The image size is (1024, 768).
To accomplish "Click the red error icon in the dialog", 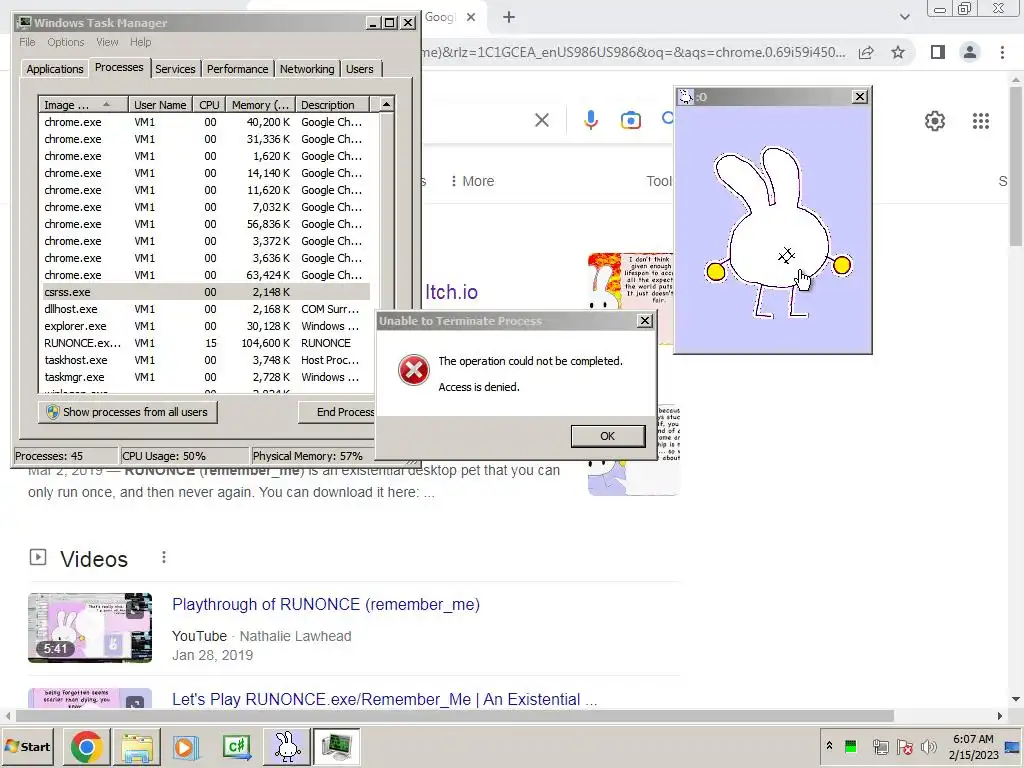I will (x=414, y=370).
